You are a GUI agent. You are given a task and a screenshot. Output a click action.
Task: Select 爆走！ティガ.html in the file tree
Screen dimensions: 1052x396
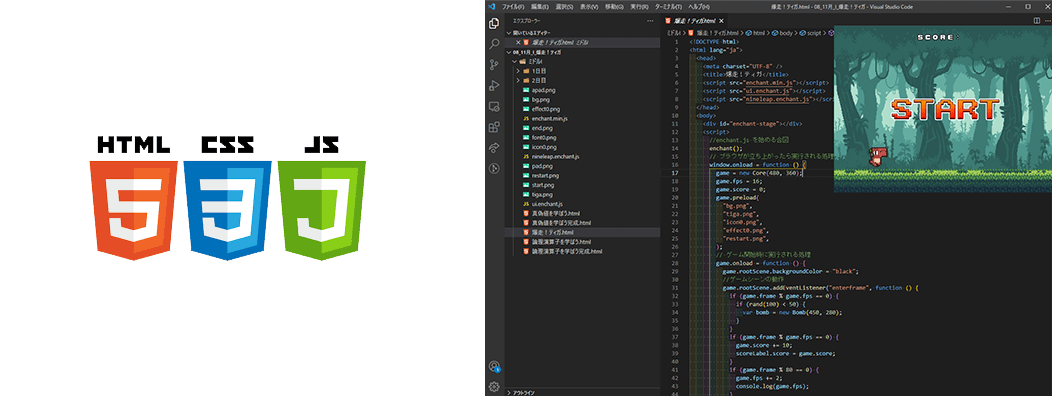(x=582, y=232)
